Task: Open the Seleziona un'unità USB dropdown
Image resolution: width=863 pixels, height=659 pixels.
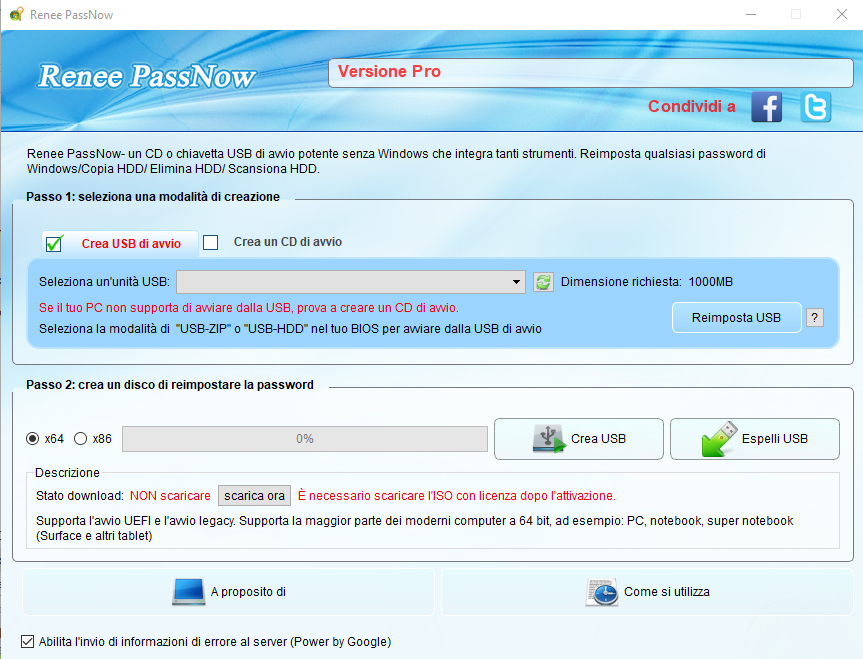Action: pos(351,282)
